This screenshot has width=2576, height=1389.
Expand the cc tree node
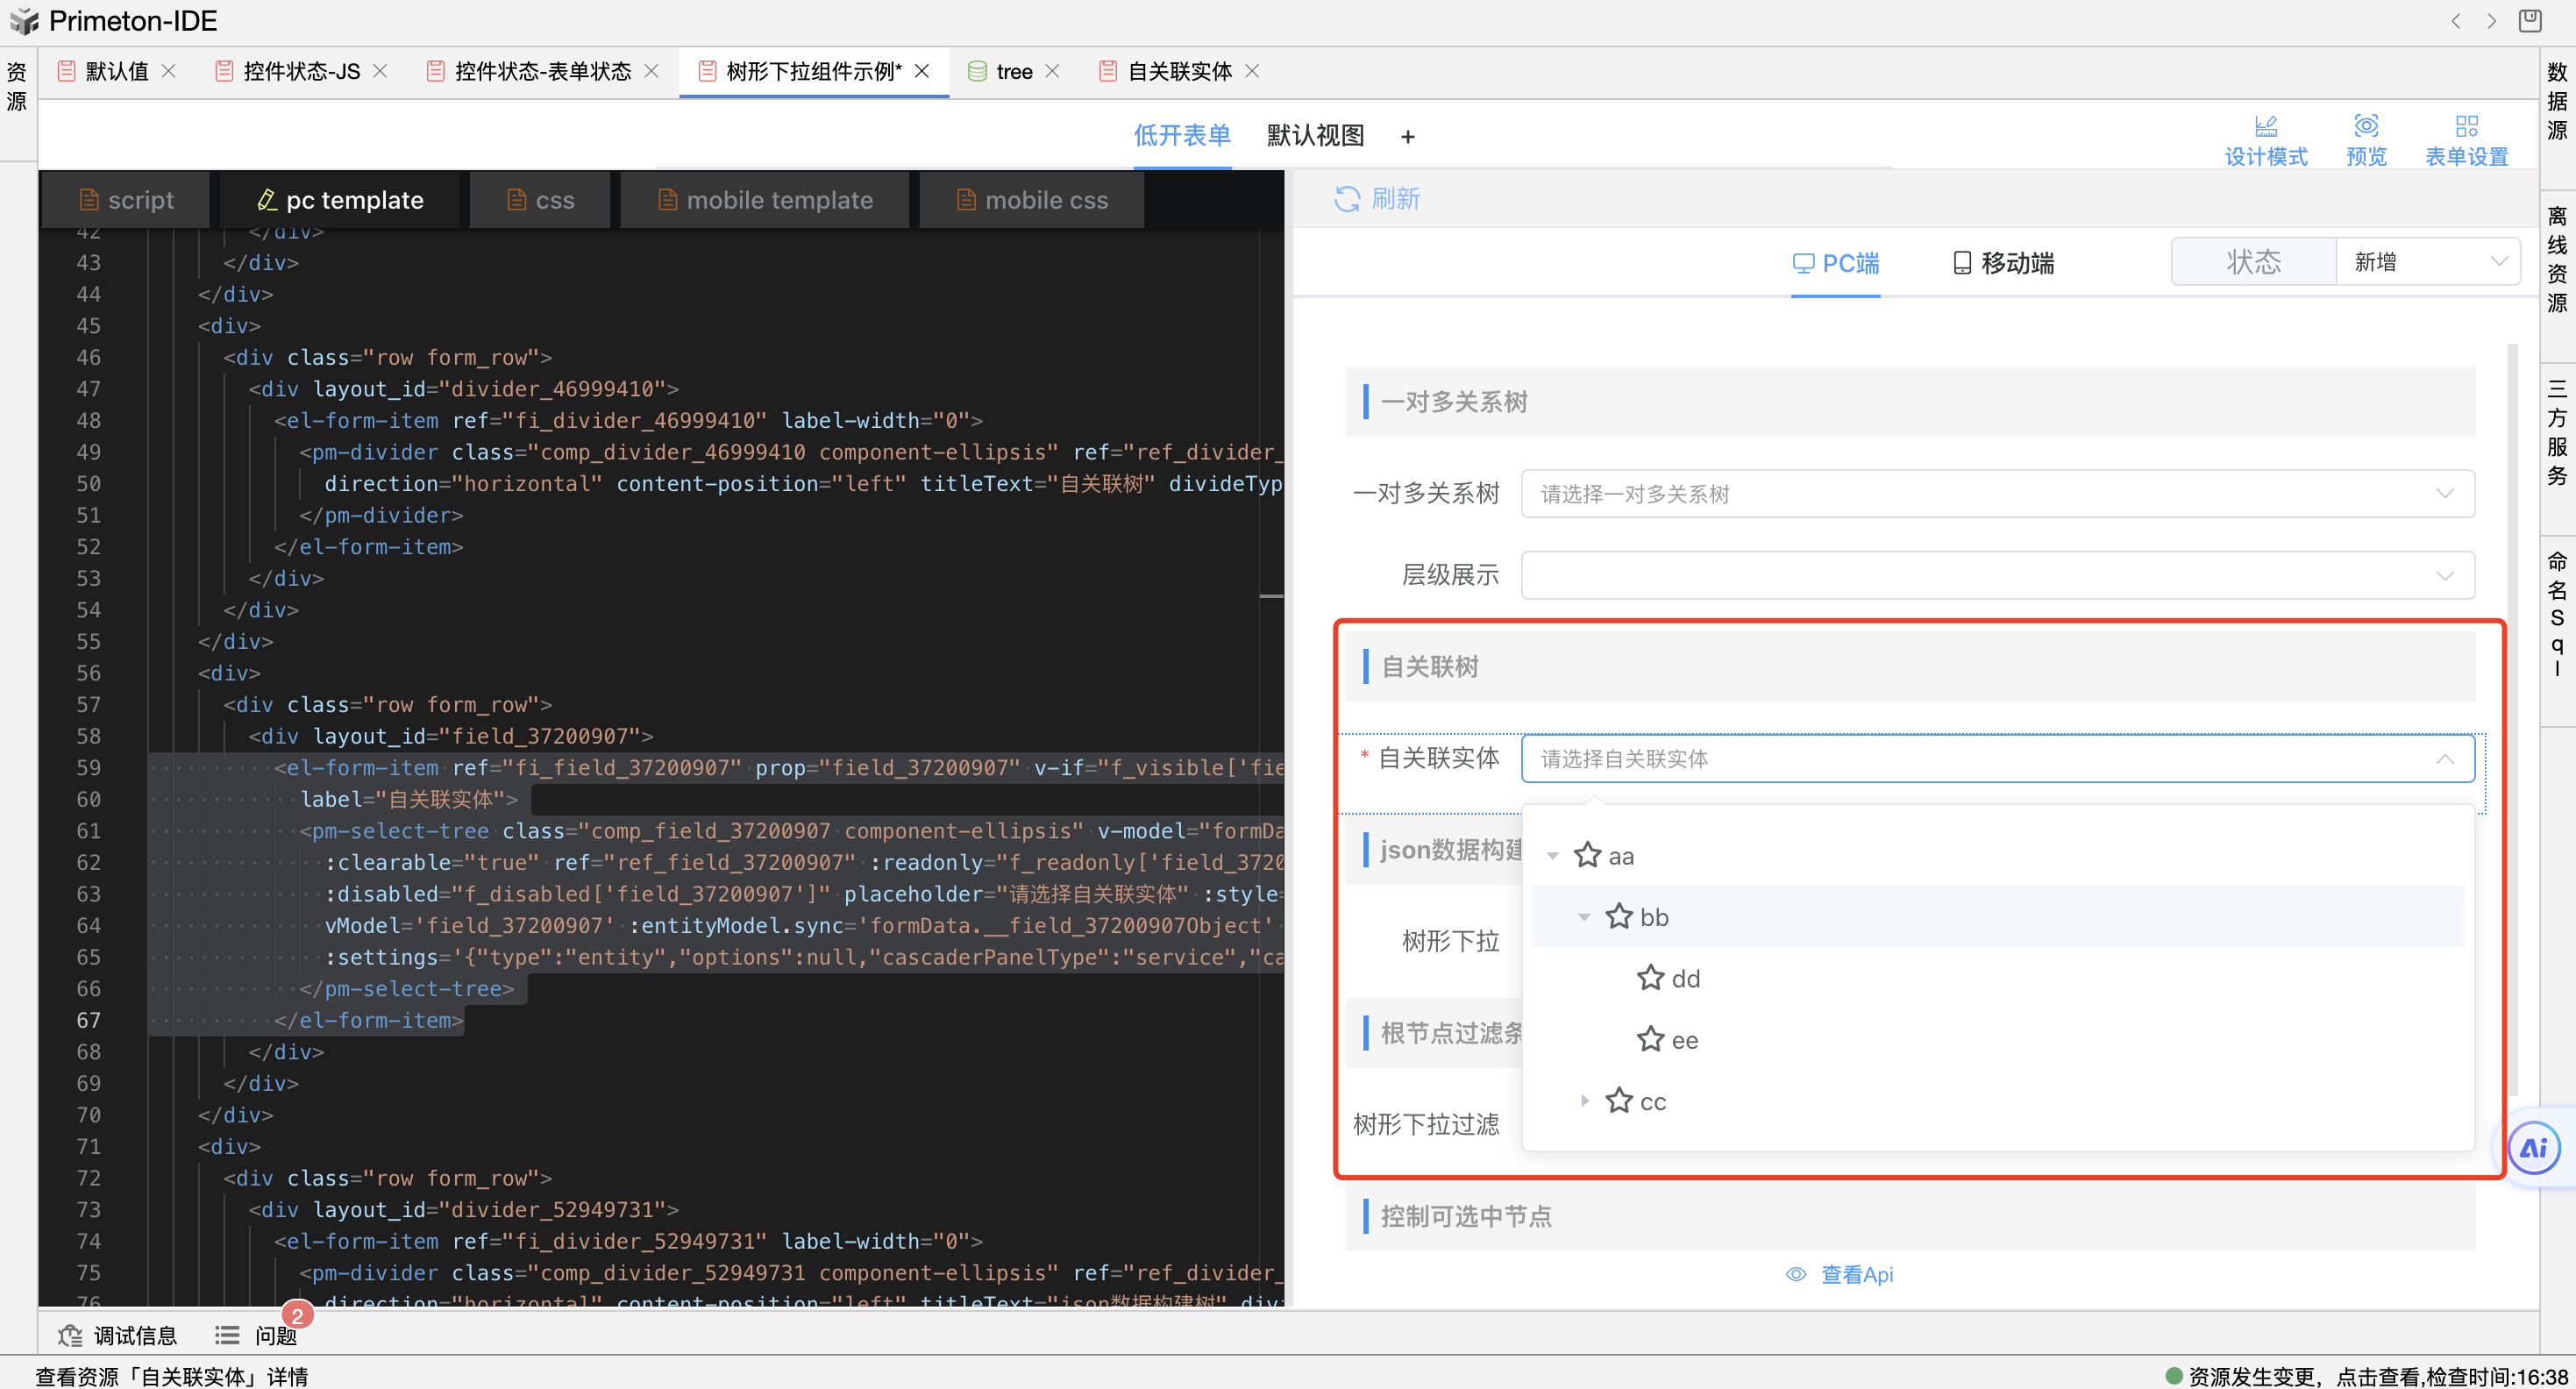click(x=1584, y=1101)
